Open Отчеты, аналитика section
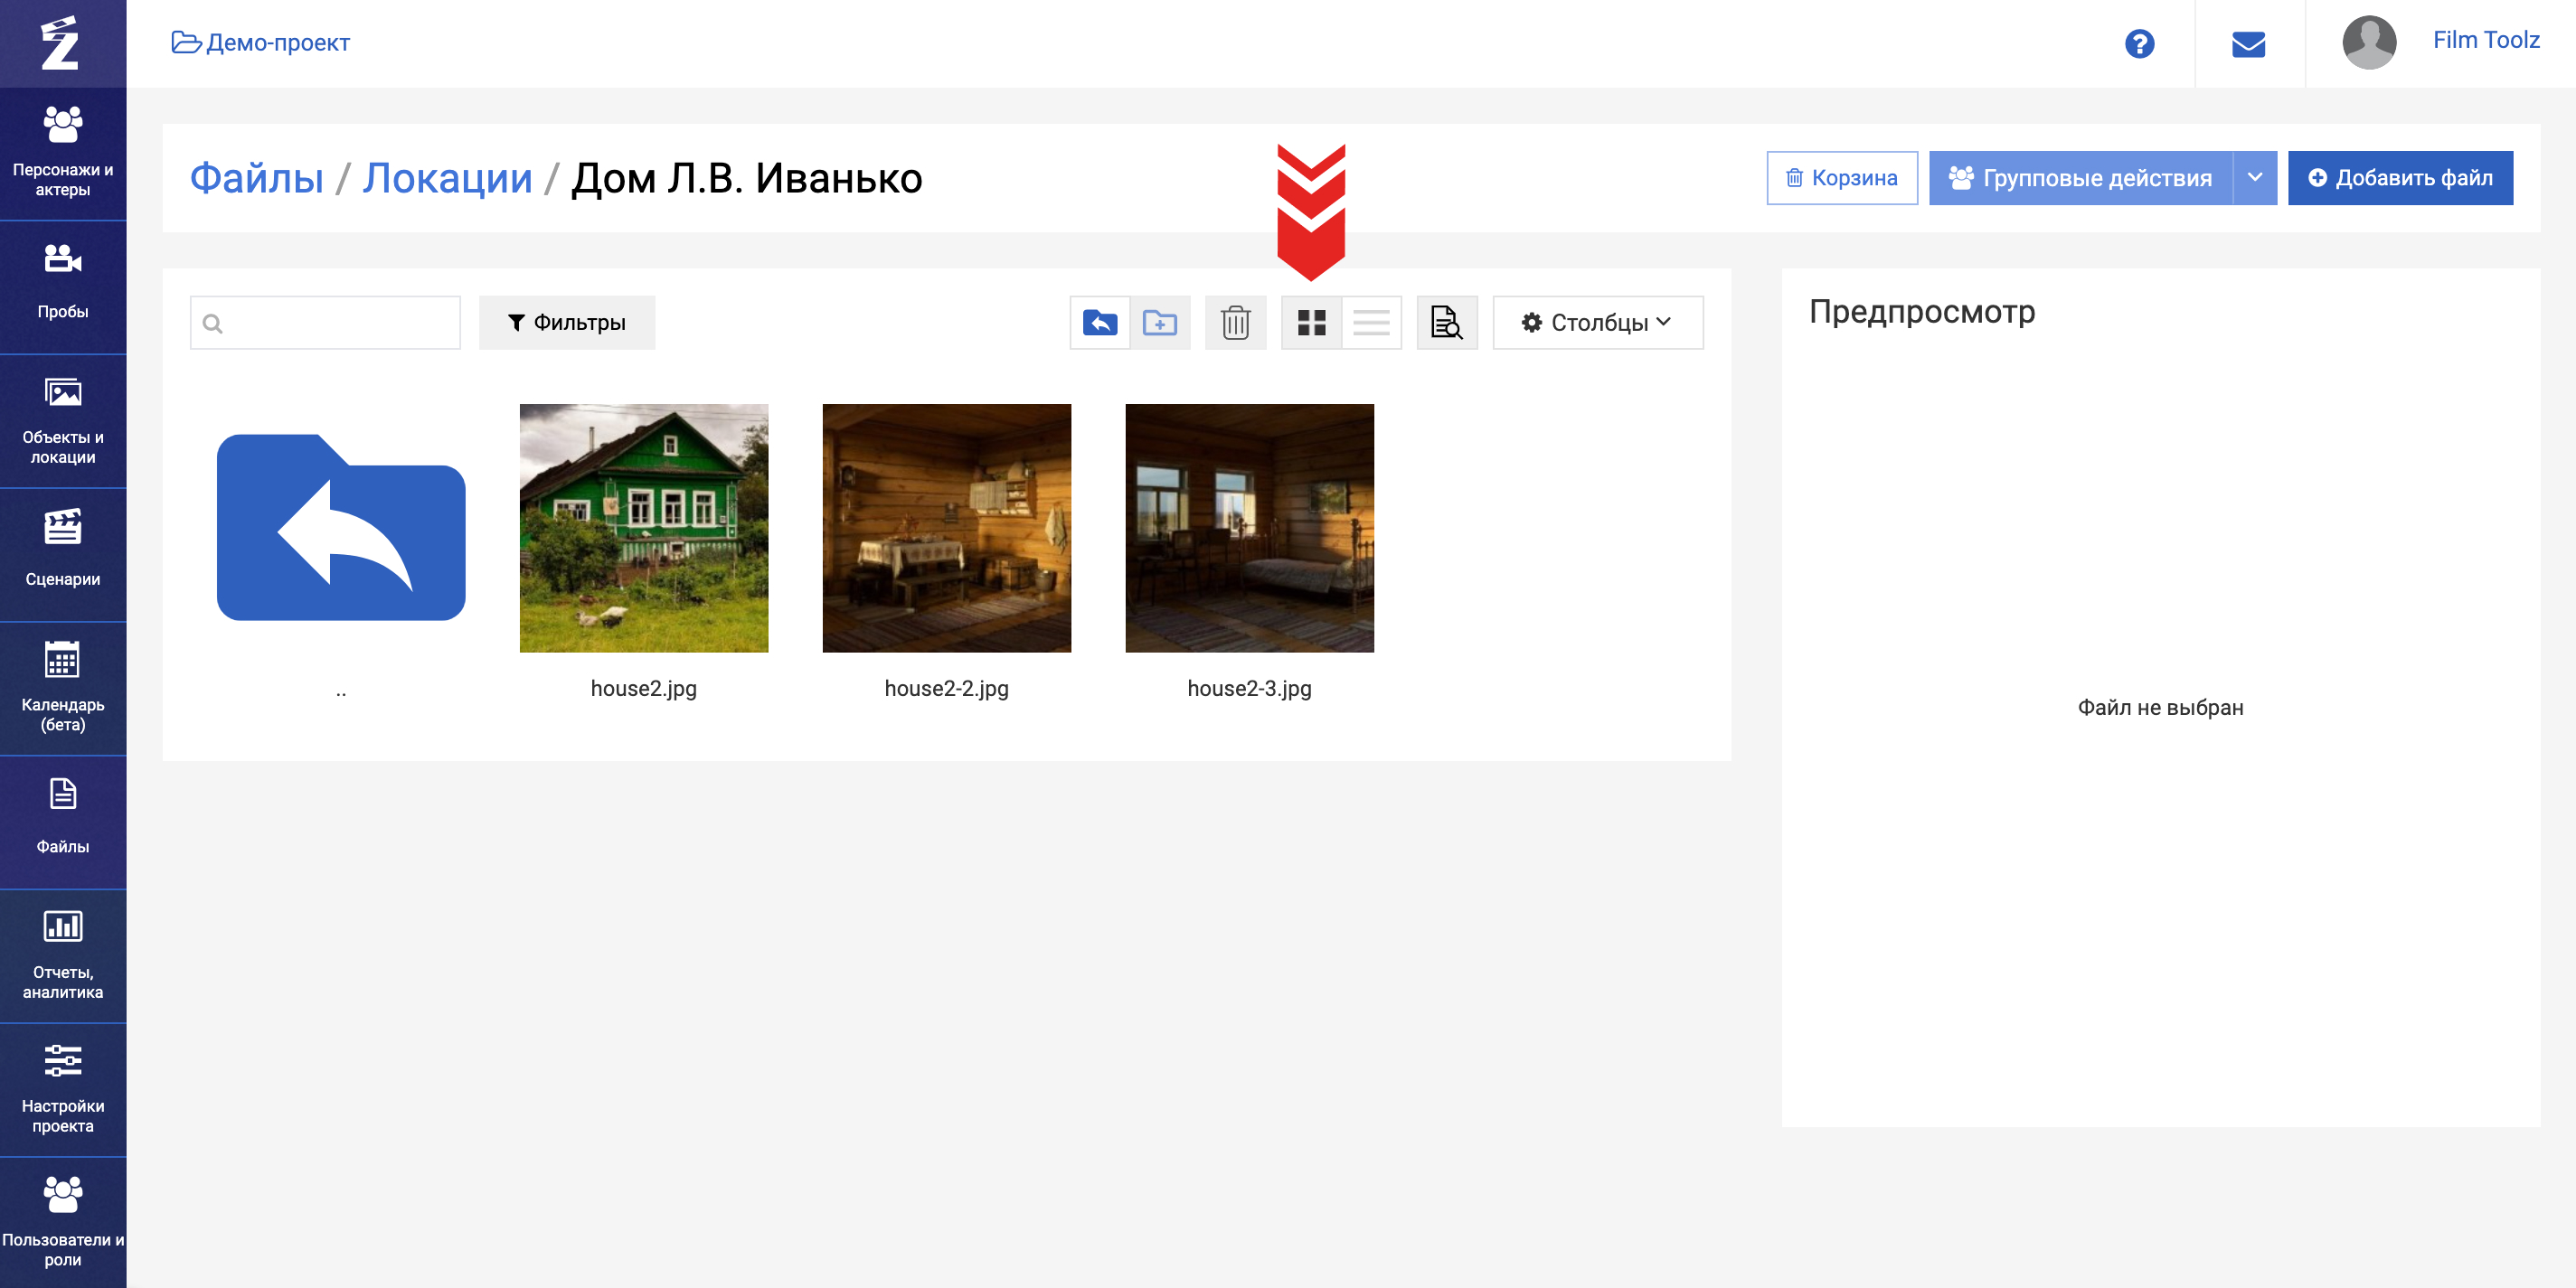This screenshot has width=2576, height=1288. 63,956
